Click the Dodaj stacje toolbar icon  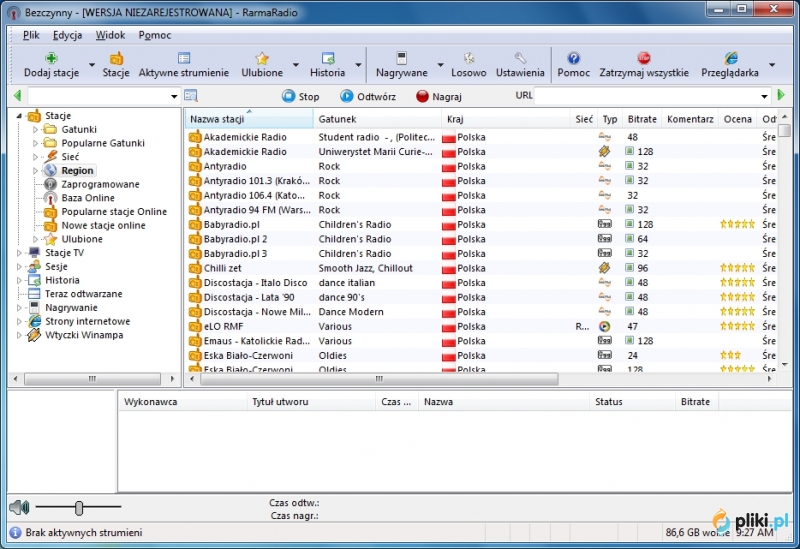click(51, 58)
